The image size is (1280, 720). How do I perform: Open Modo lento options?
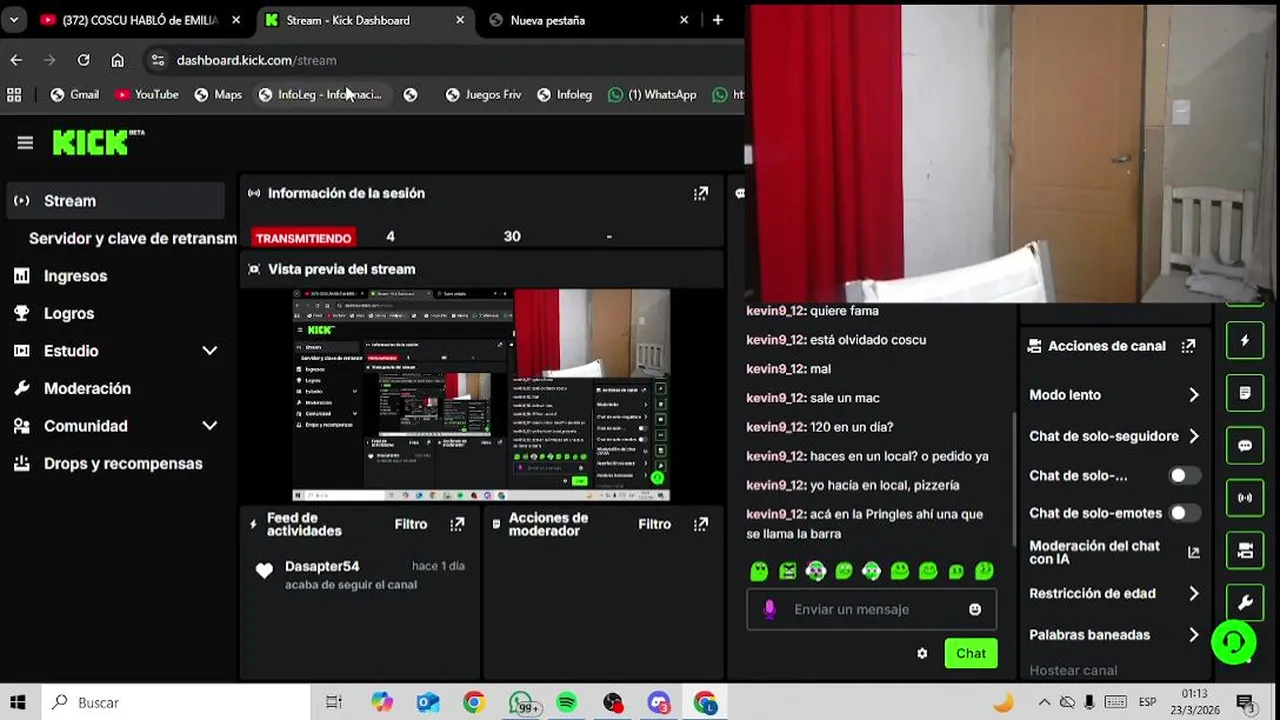click(1115, 395)
